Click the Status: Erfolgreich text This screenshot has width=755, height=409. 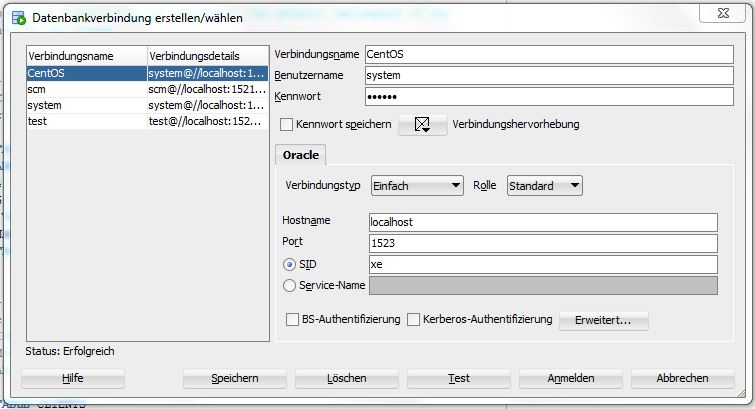70,351
